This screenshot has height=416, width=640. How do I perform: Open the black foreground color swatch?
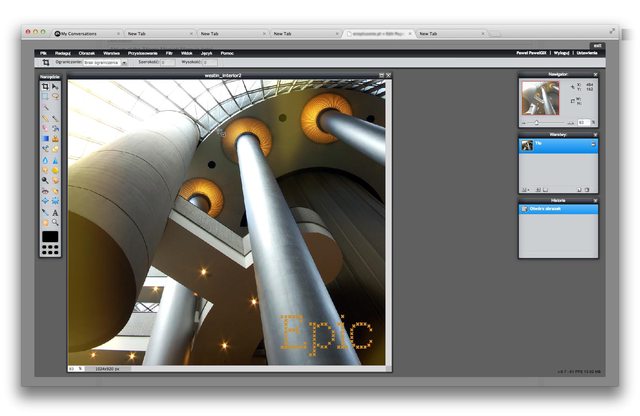[50, 236]
